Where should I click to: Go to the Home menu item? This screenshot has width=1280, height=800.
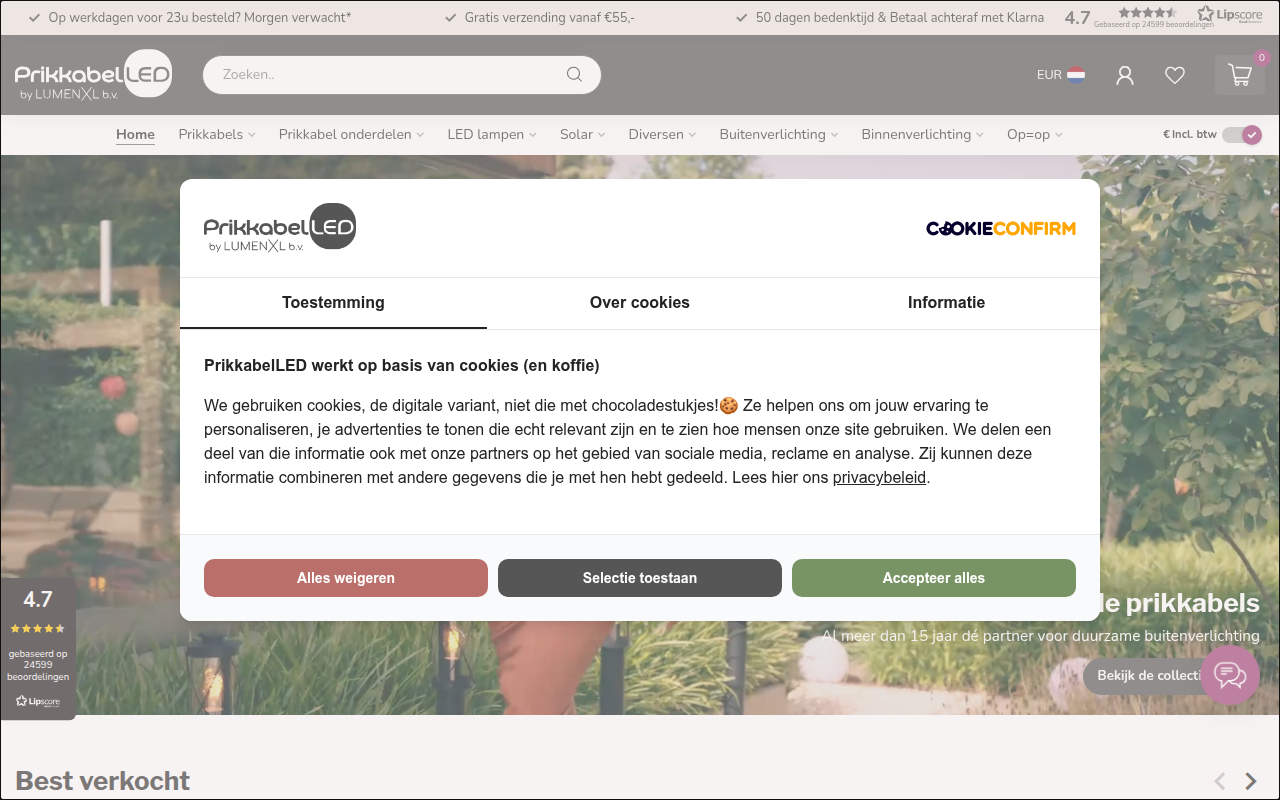pyautogui.click(x=135, y=135)
